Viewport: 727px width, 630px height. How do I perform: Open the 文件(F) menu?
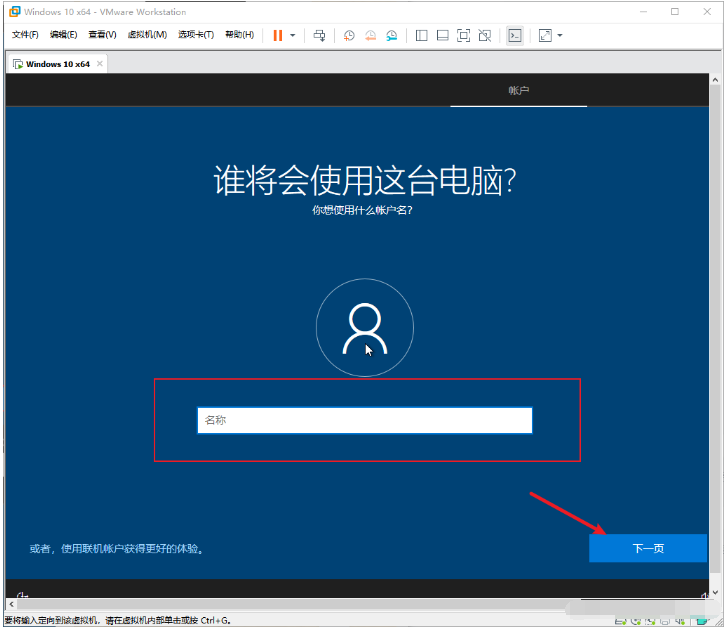click(25, 35)
